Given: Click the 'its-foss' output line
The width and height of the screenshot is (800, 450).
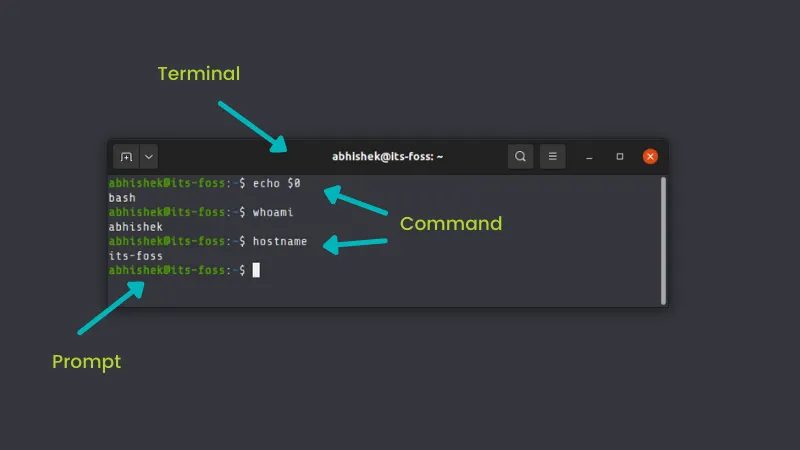Looking at the screenshot, I should click(135, 256).
